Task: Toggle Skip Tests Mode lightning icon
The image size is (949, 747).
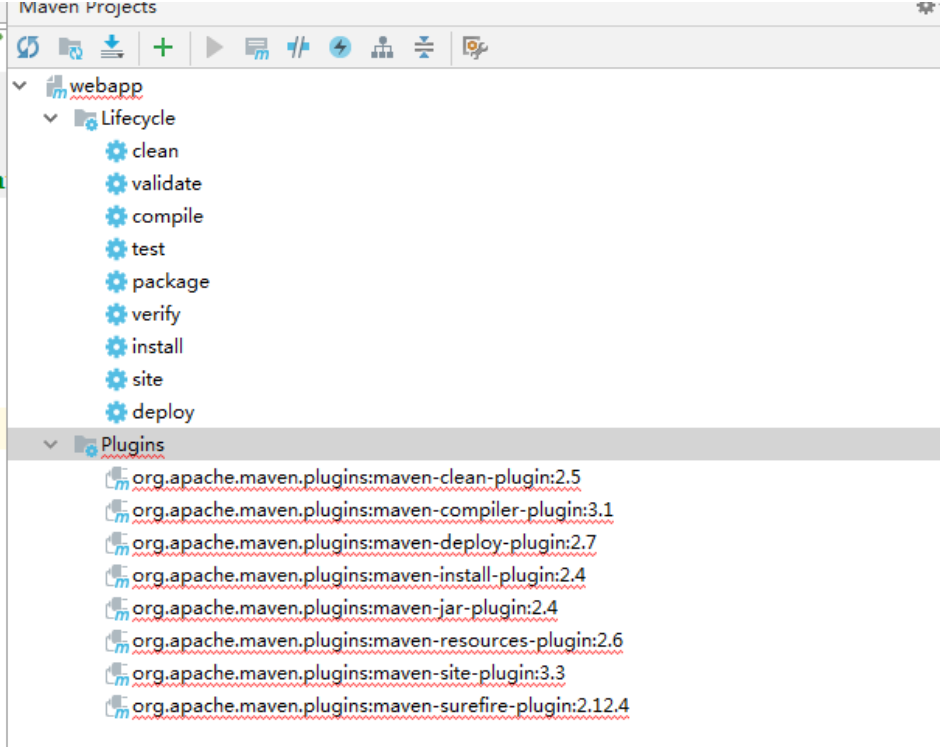Action: pos(340,47)
